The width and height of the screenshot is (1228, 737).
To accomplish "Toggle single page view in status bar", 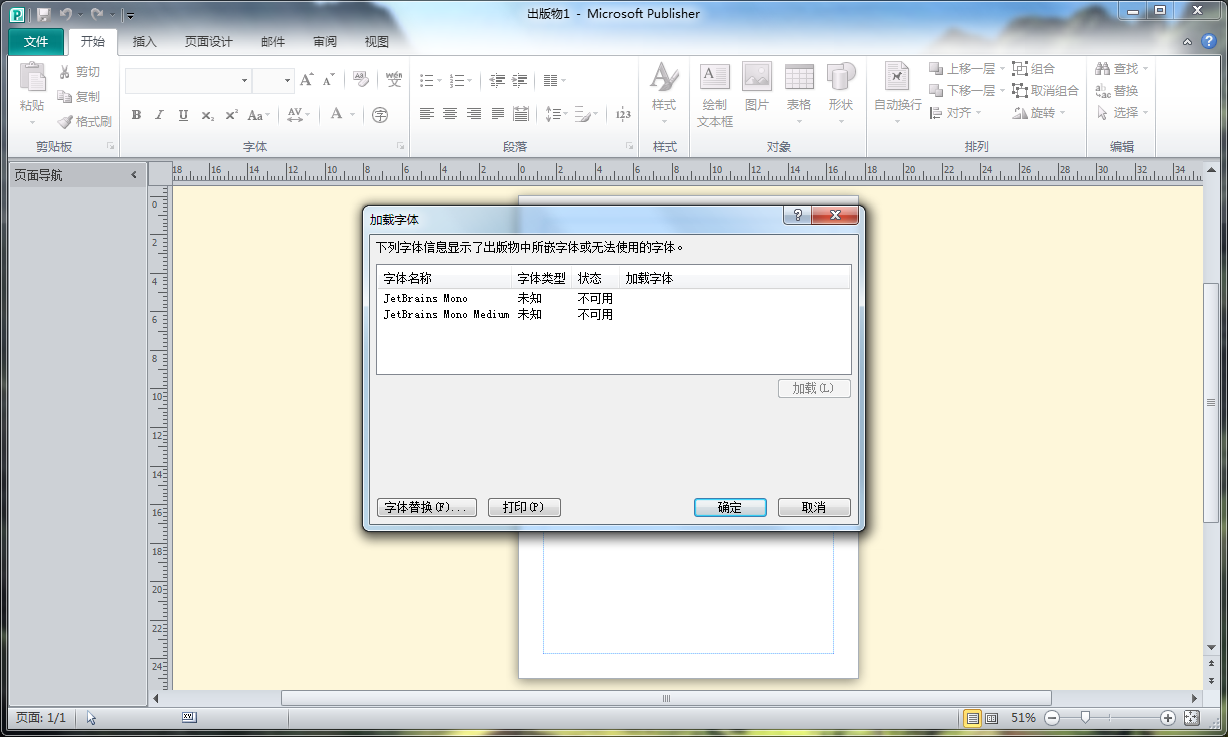I will coord(972,718).
